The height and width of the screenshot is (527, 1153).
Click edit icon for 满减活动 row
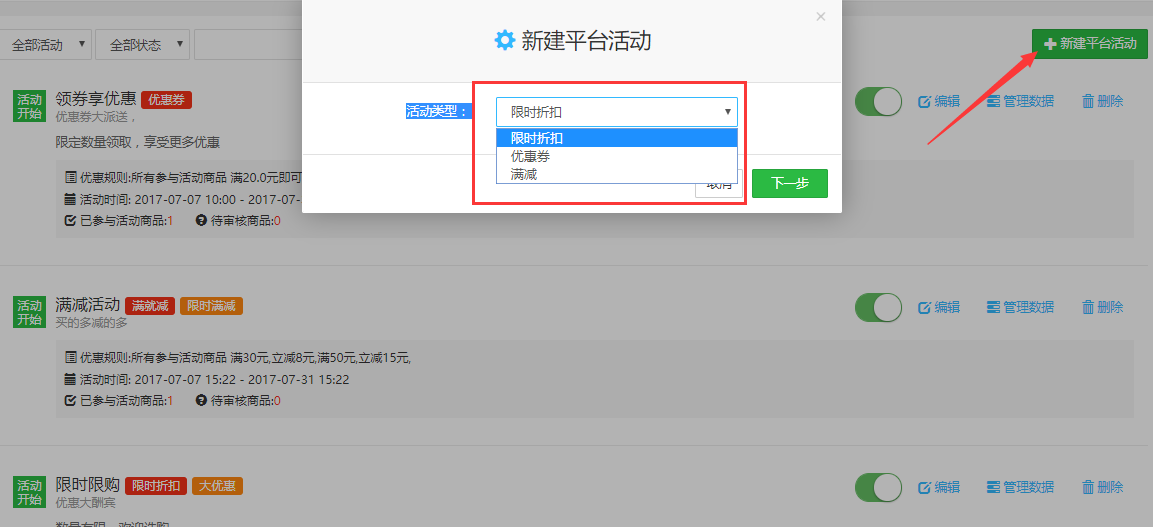click(925, 307)
